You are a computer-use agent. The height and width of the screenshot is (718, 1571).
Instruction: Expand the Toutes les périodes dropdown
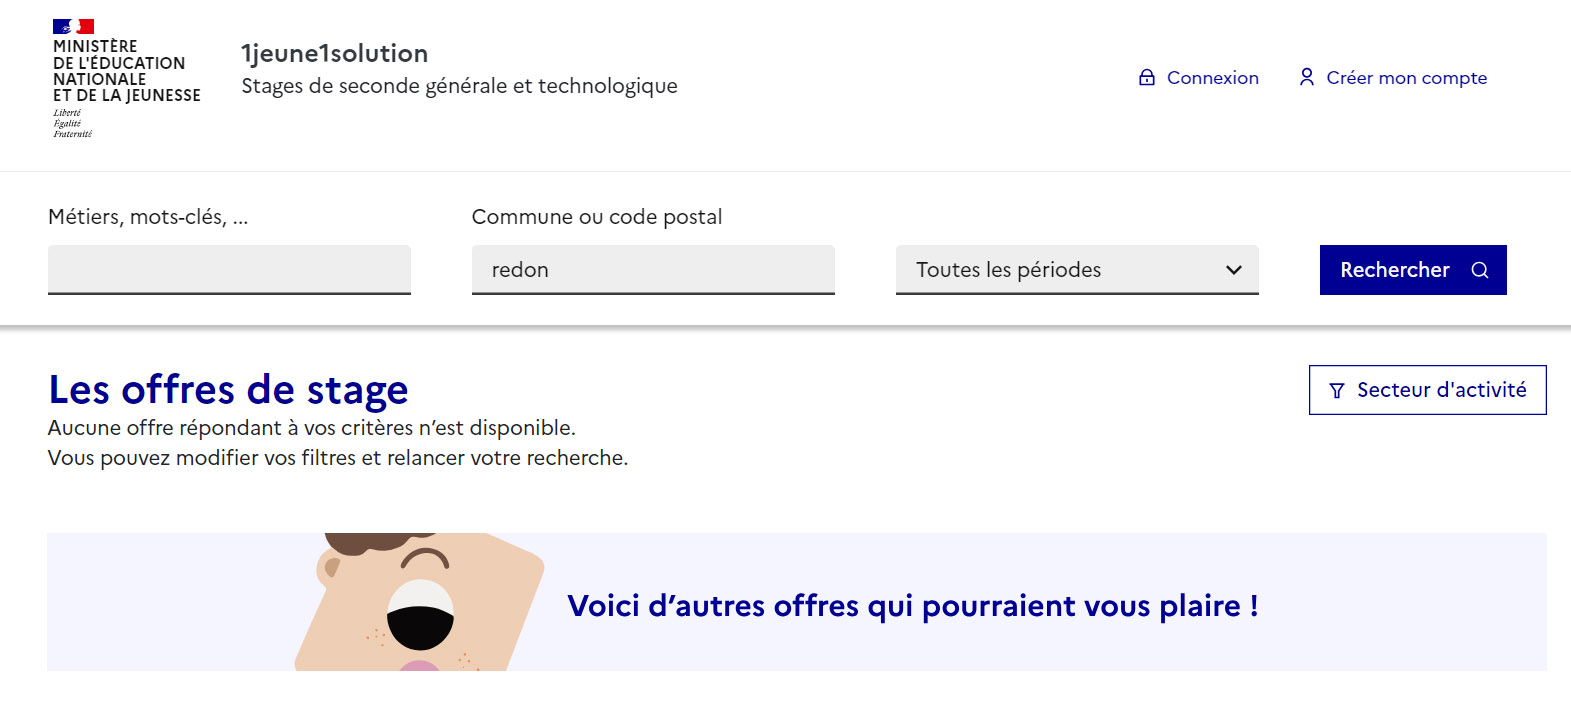1077,270
